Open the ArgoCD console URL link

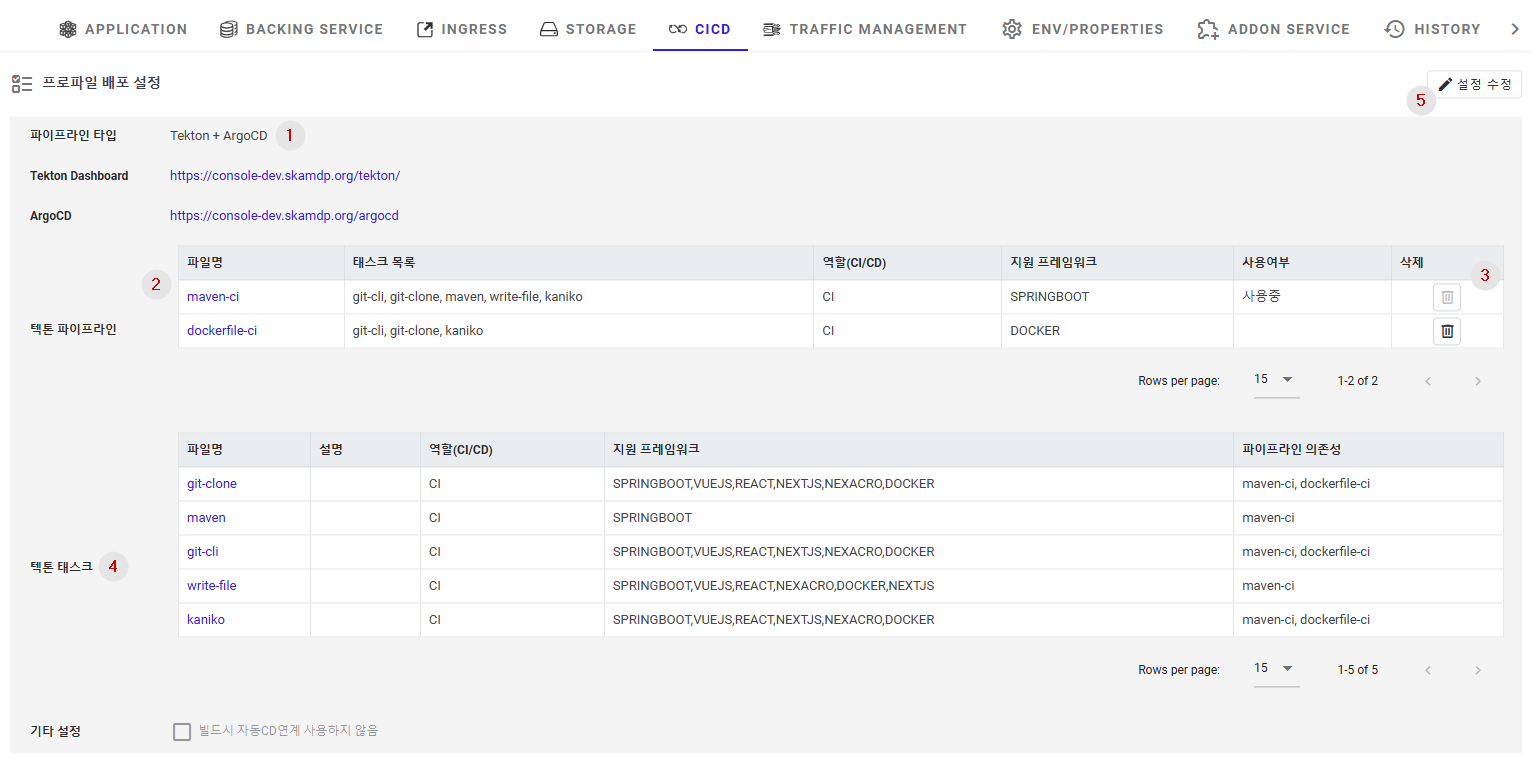[284, 215]
